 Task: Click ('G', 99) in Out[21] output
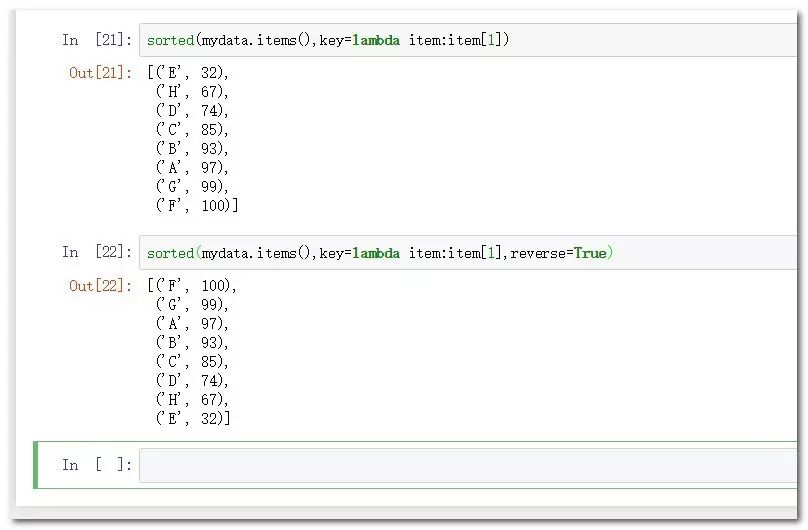[x=192, y=186]
